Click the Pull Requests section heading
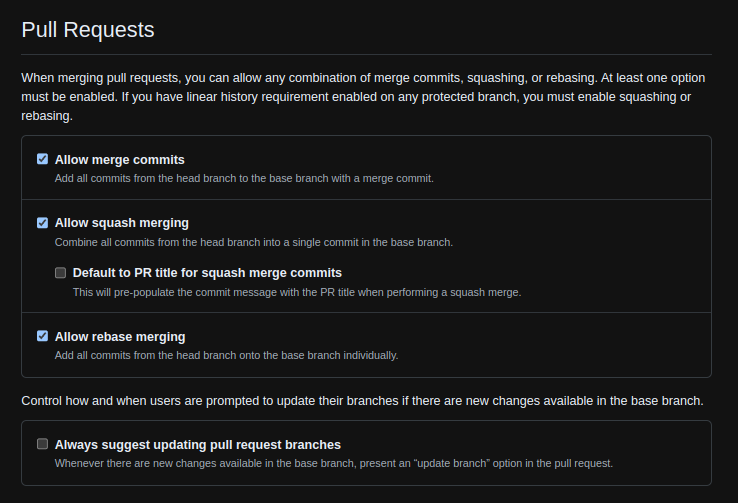Screen dimensions: 738x503 [88, 30]
